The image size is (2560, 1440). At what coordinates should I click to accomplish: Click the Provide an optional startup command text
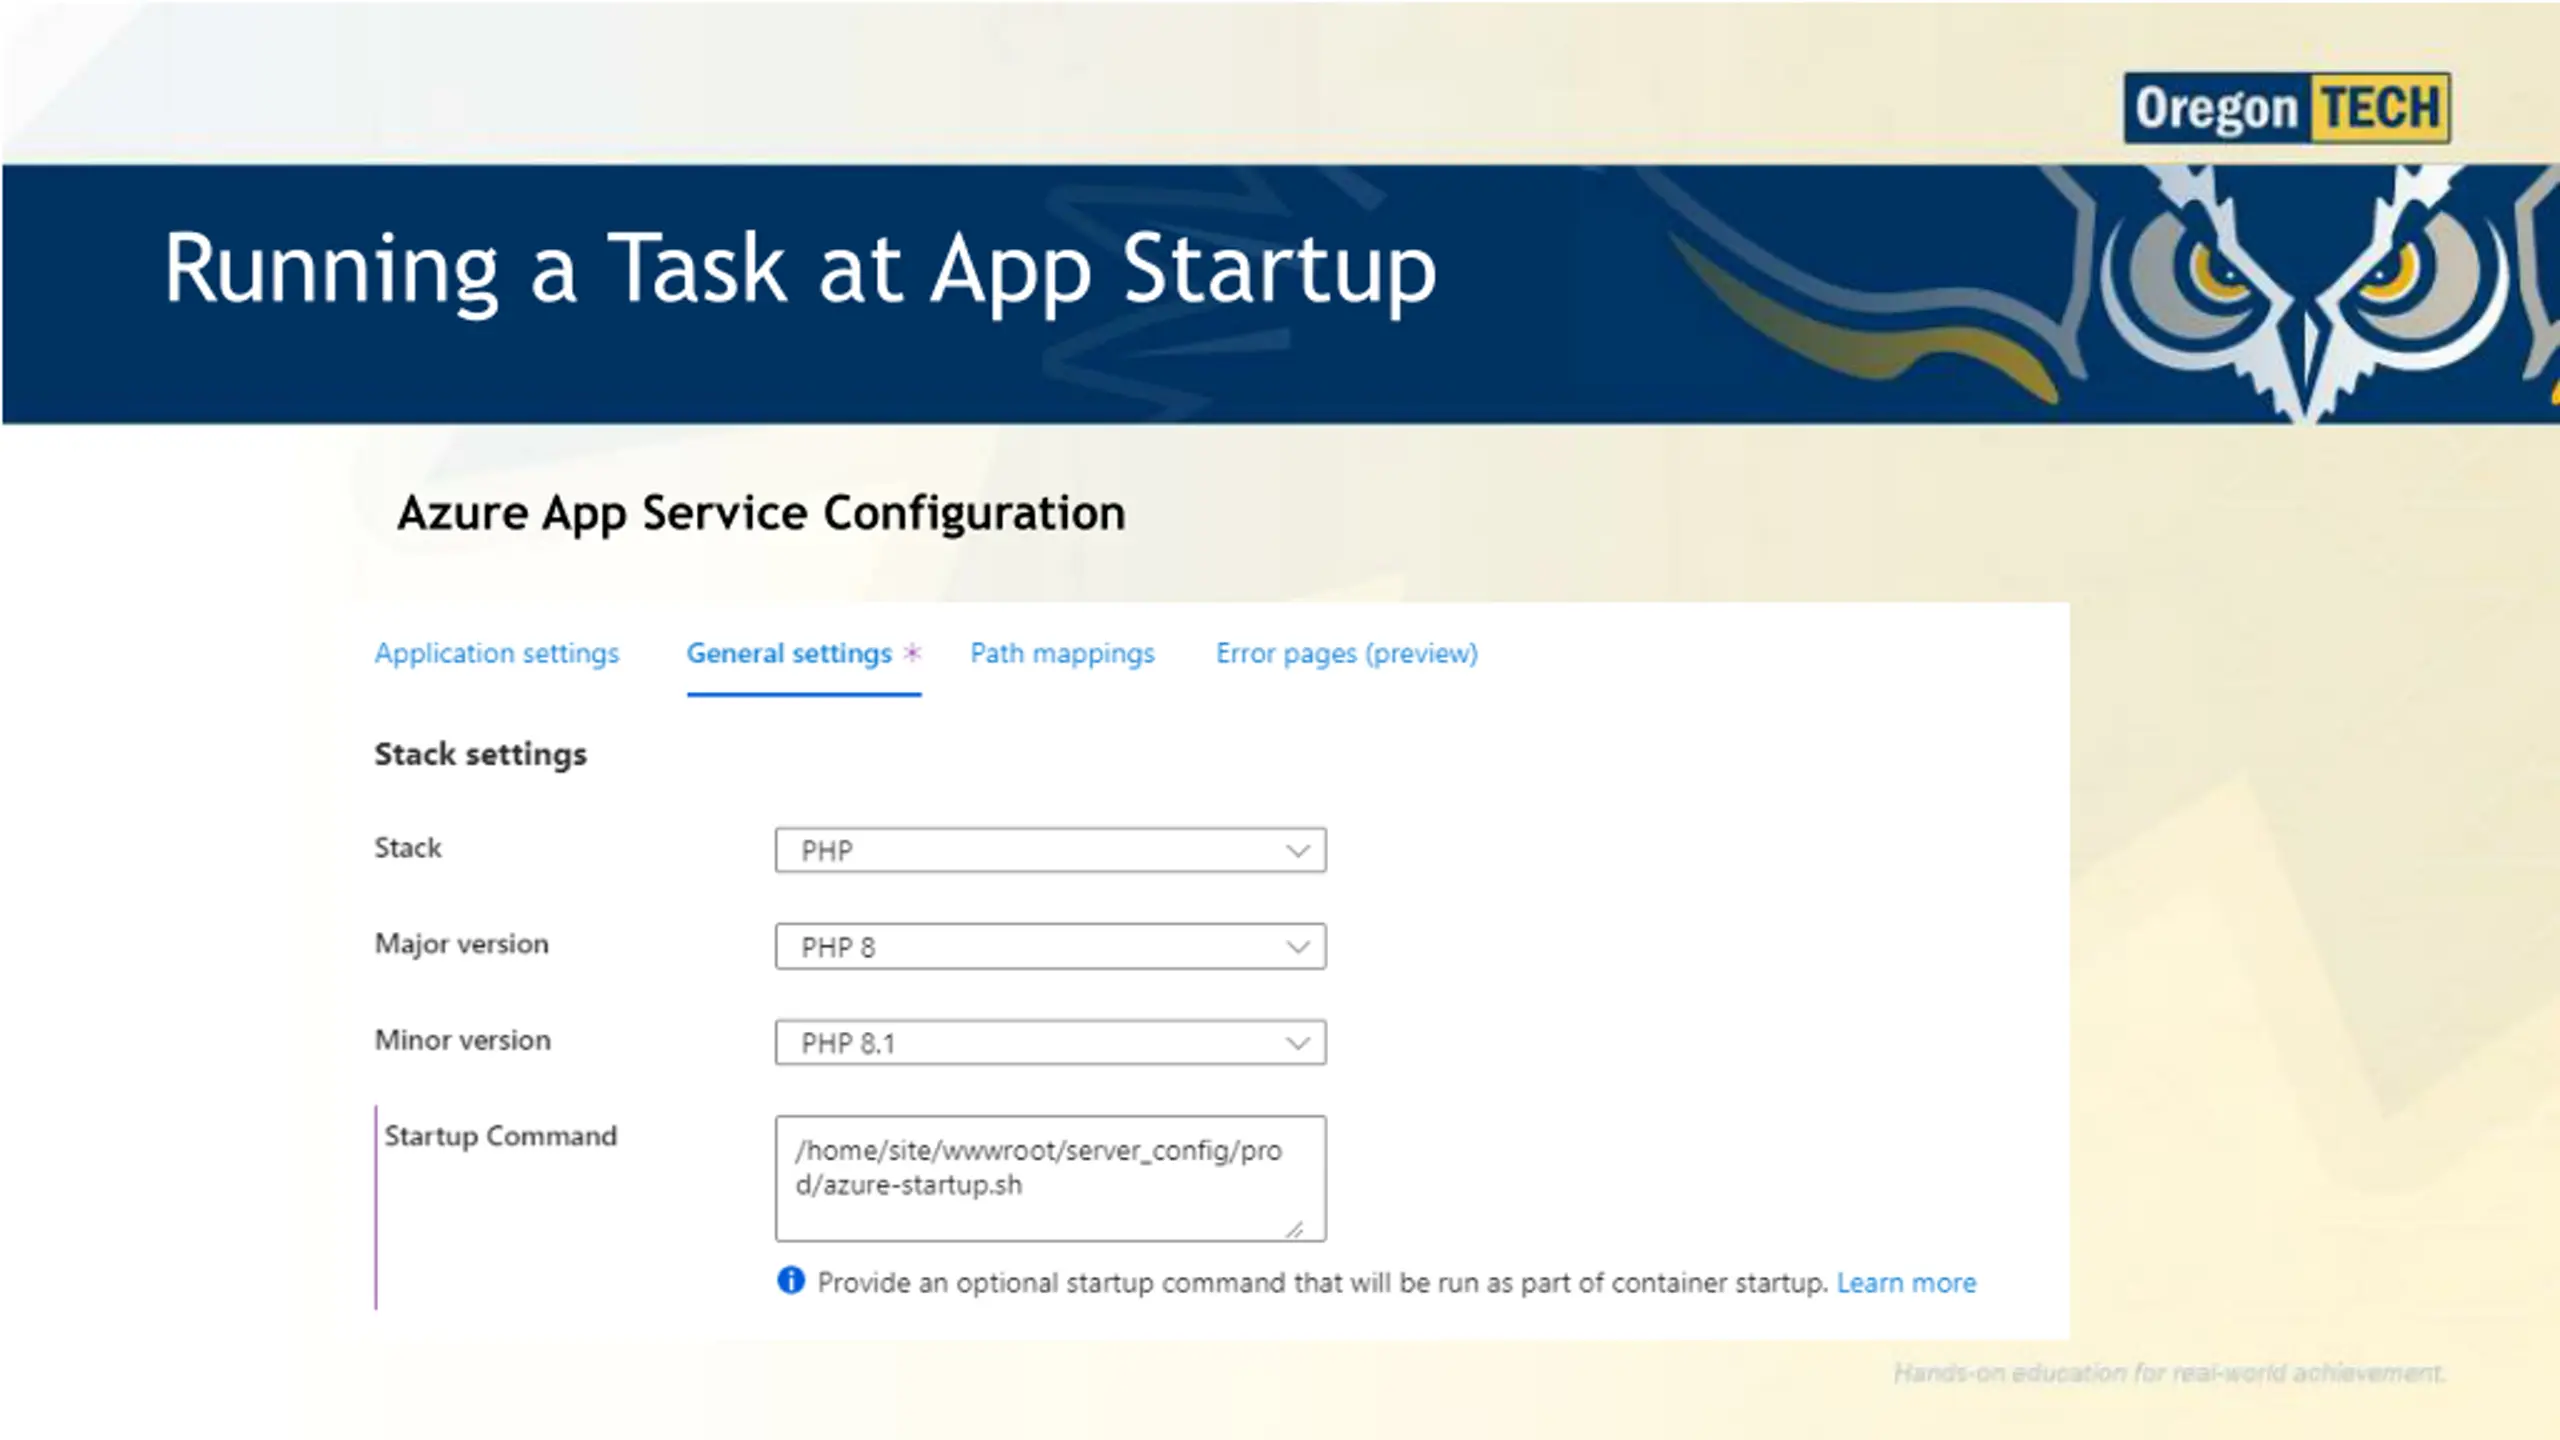coord(1322,1283)
